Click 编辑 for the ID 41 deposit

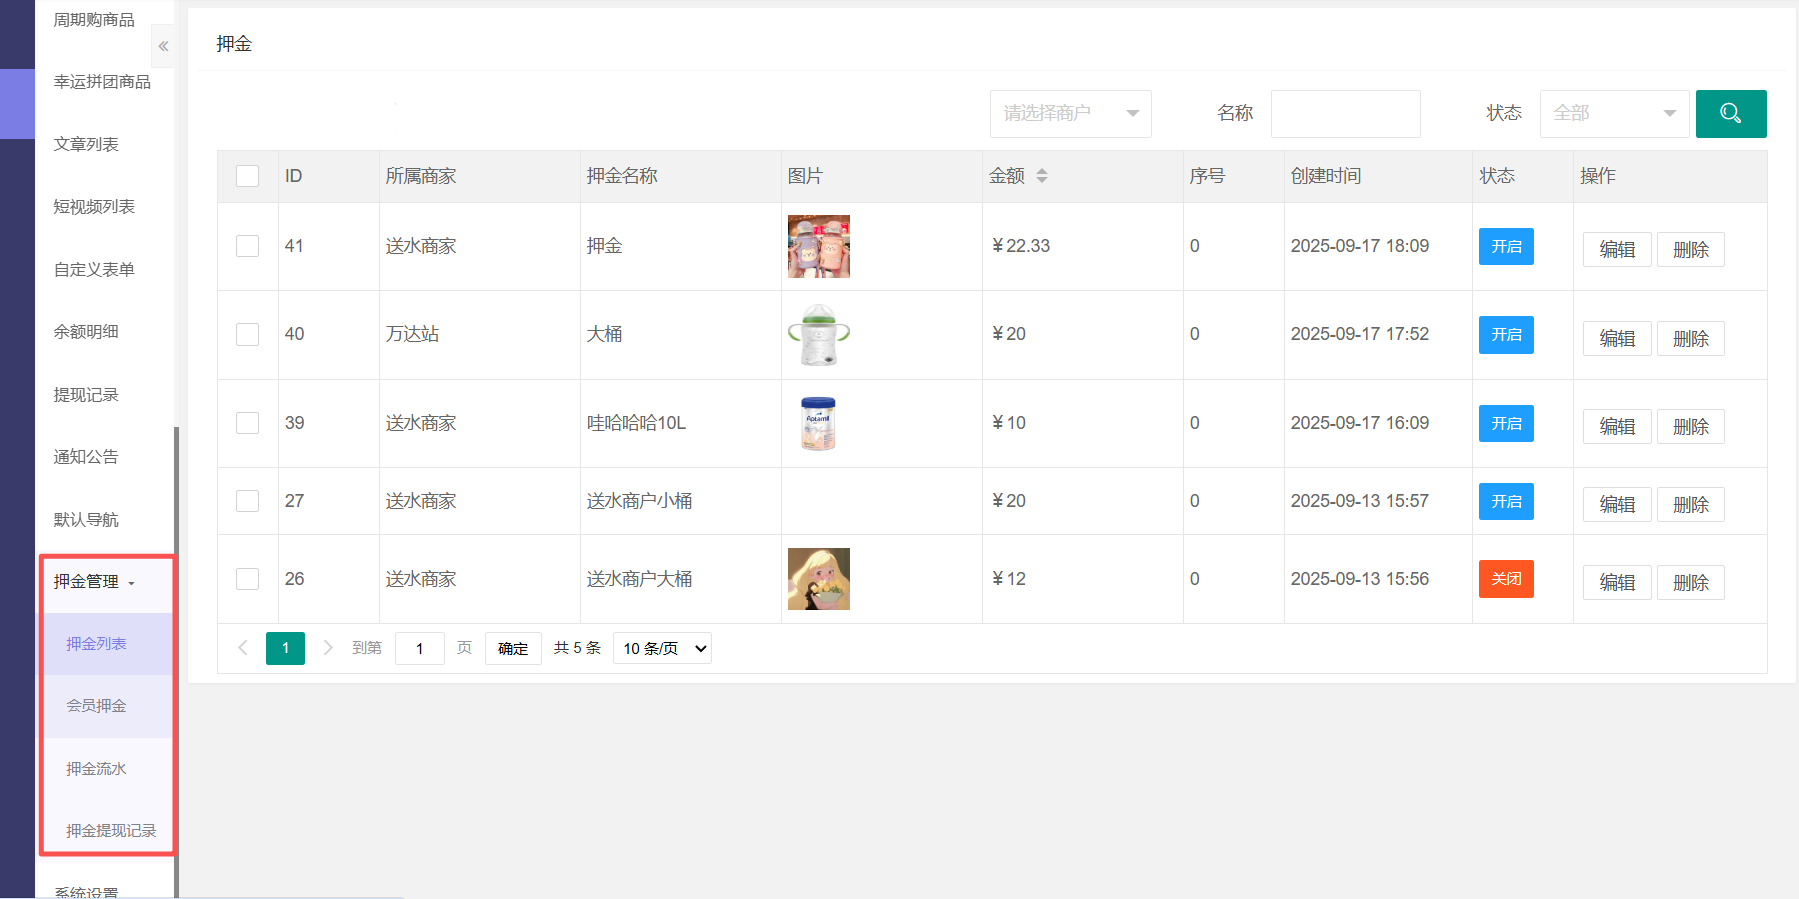coord(1616,250)
